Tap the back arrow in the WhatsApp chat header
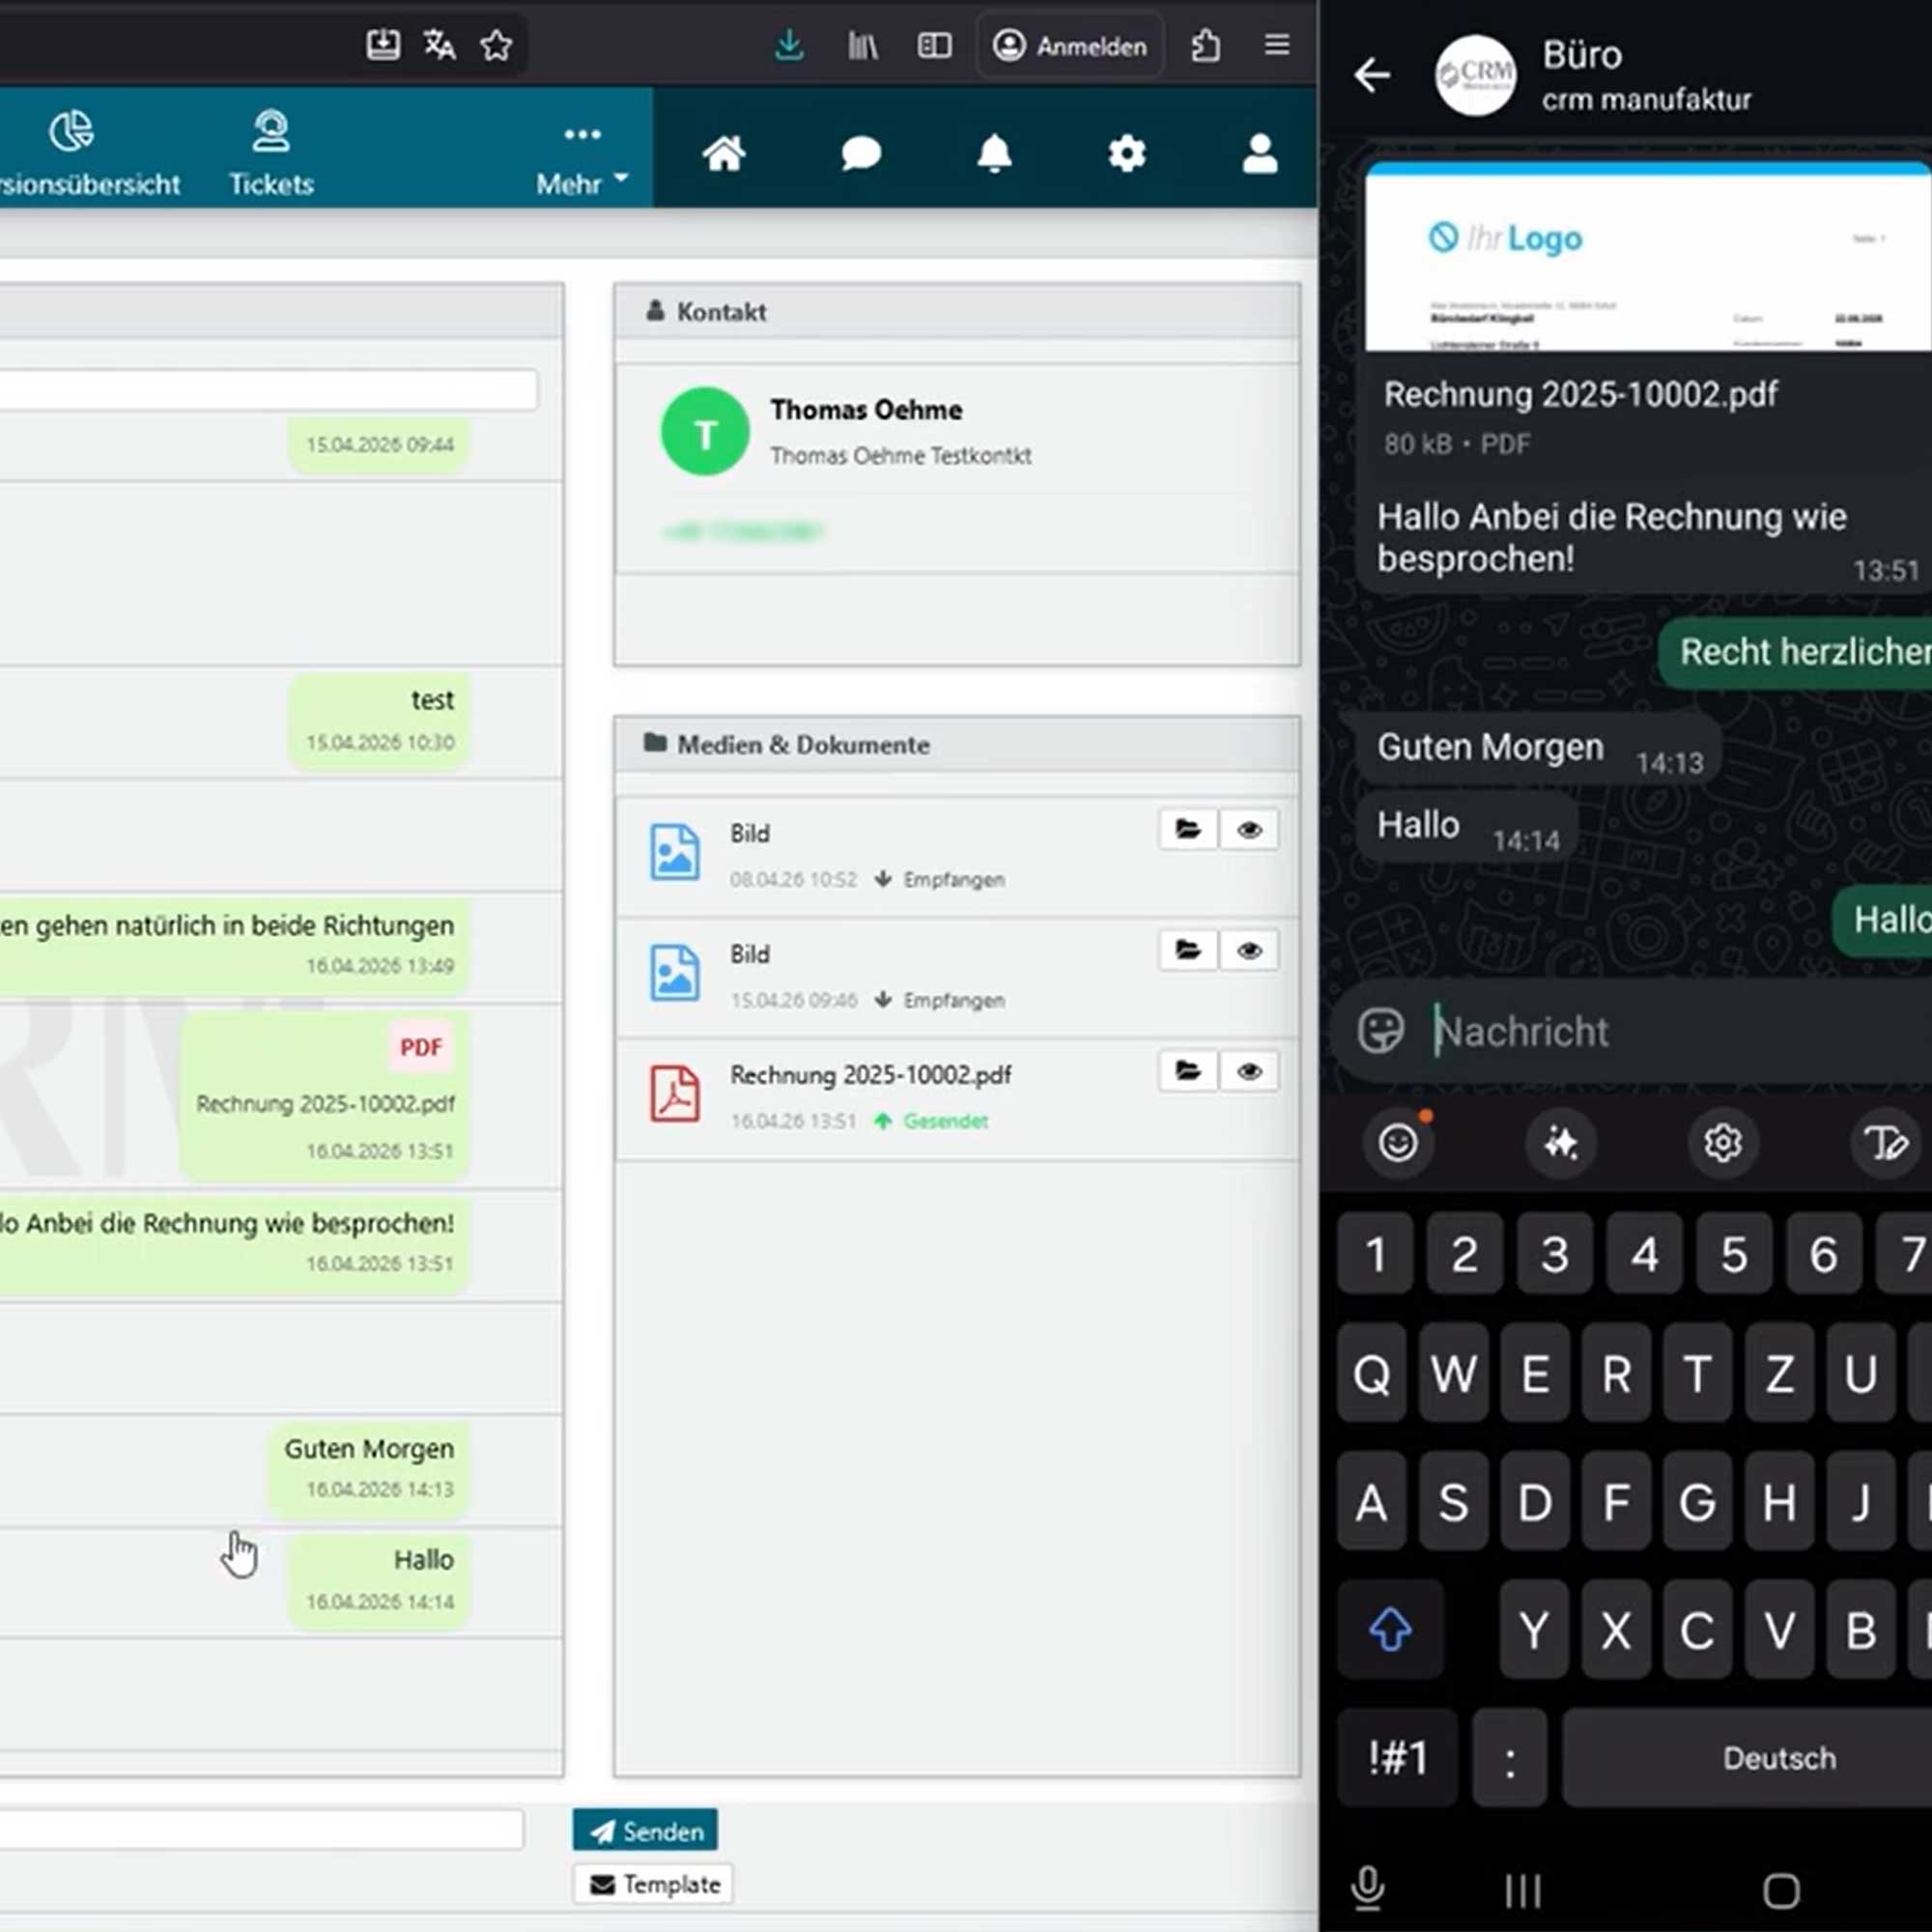The image size is (1932, 1932). point(1372,75)
